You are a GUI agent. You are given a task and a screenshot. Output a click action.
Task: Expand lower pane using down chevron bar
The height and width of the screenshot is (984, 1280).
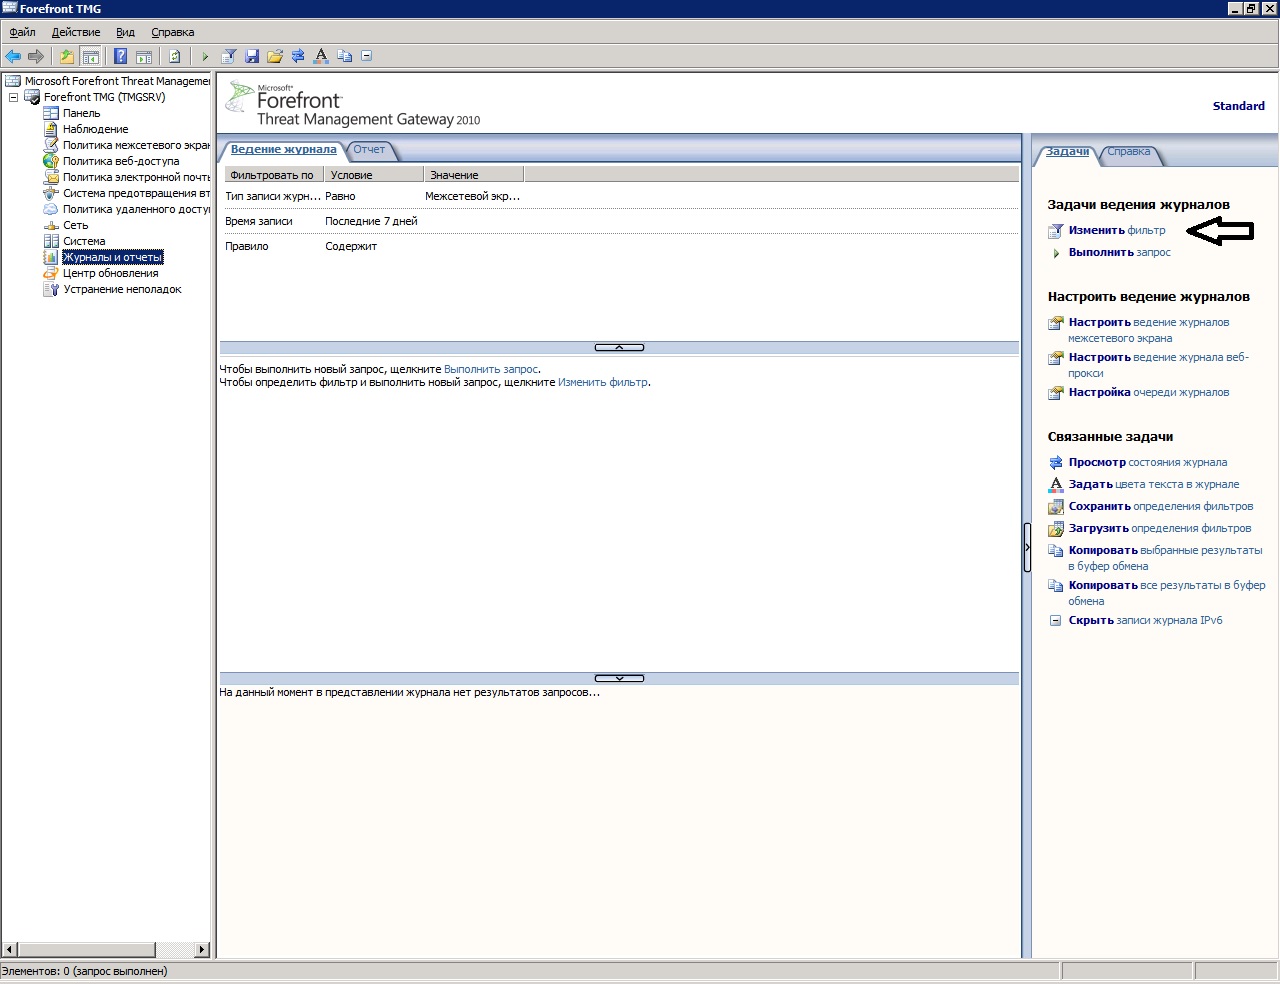(619, 678)
